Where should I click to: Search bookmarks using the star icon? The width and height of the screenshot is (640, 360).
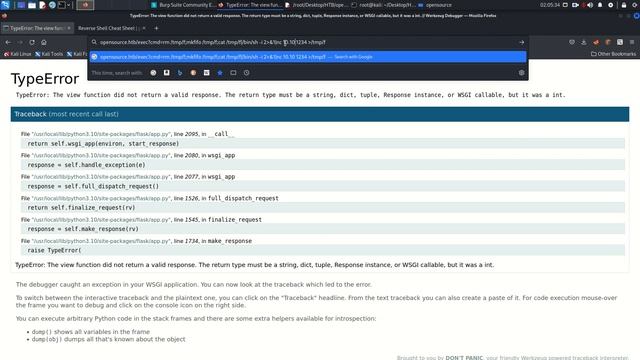point(220,73)
